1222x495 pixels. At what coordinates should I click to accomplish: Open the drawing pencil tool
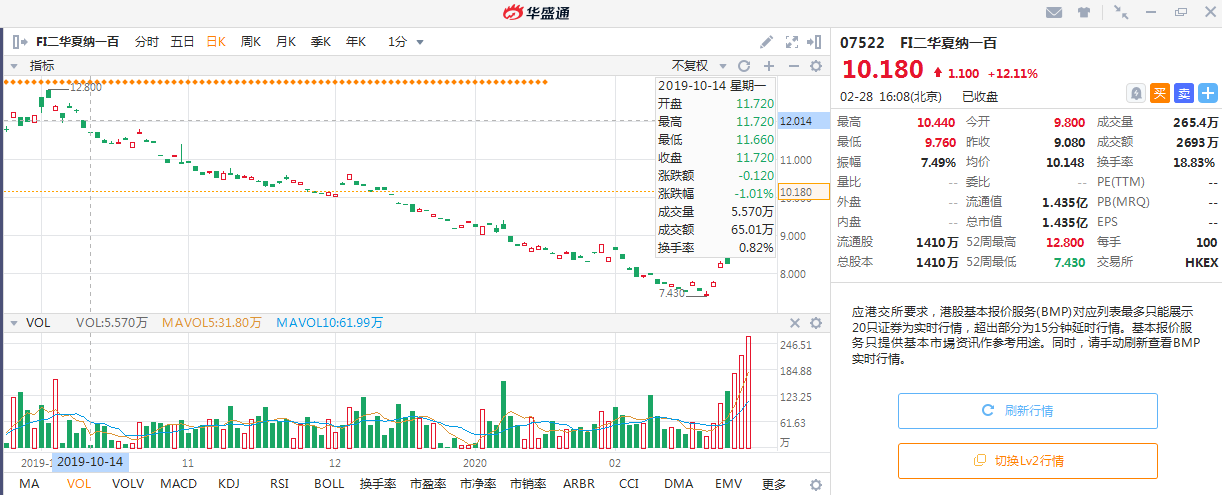pos(767,42)
